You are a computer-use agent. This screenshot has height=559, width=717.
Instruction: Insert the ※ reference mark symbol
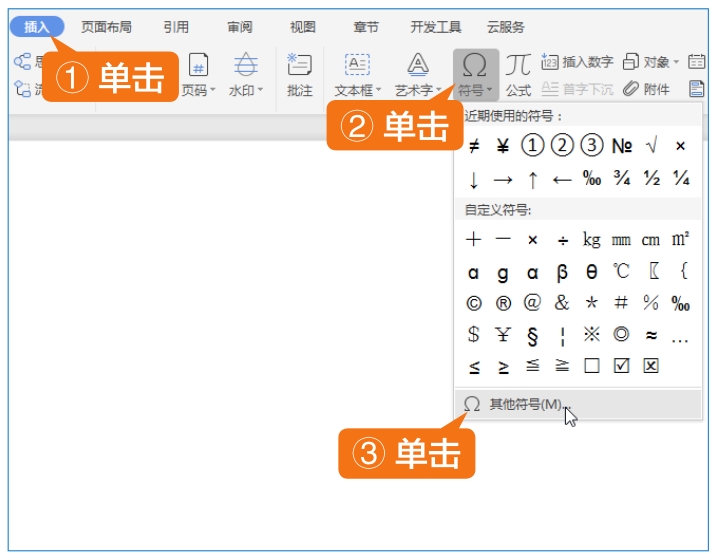pos(592,334)
